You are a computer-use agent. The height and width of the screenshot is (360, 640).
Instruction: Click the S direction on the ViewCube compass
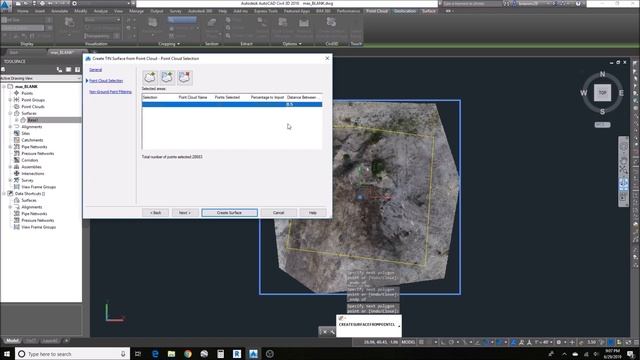pyautogui.click(x=602, y=111)
